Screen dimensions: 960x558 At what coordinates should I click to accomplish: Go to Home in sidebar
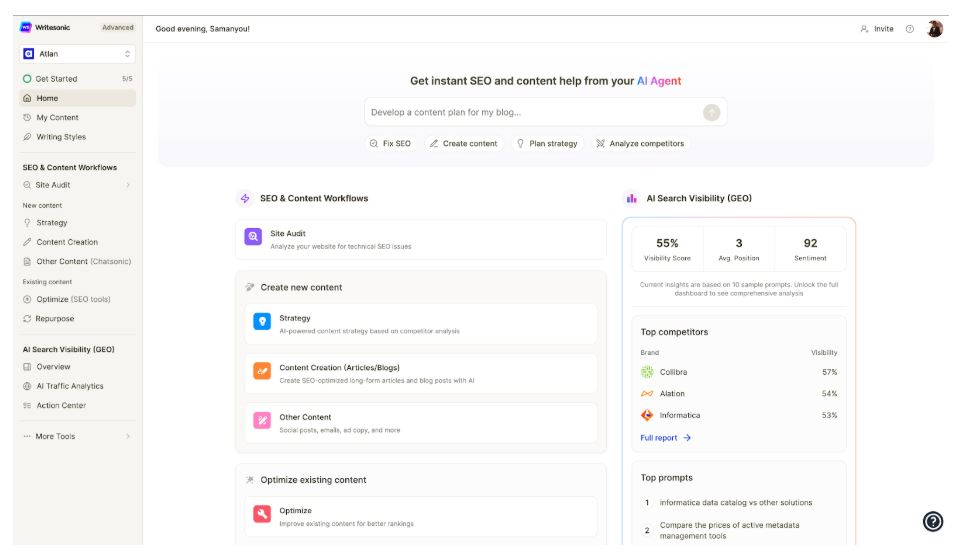(x=77, y=98)
